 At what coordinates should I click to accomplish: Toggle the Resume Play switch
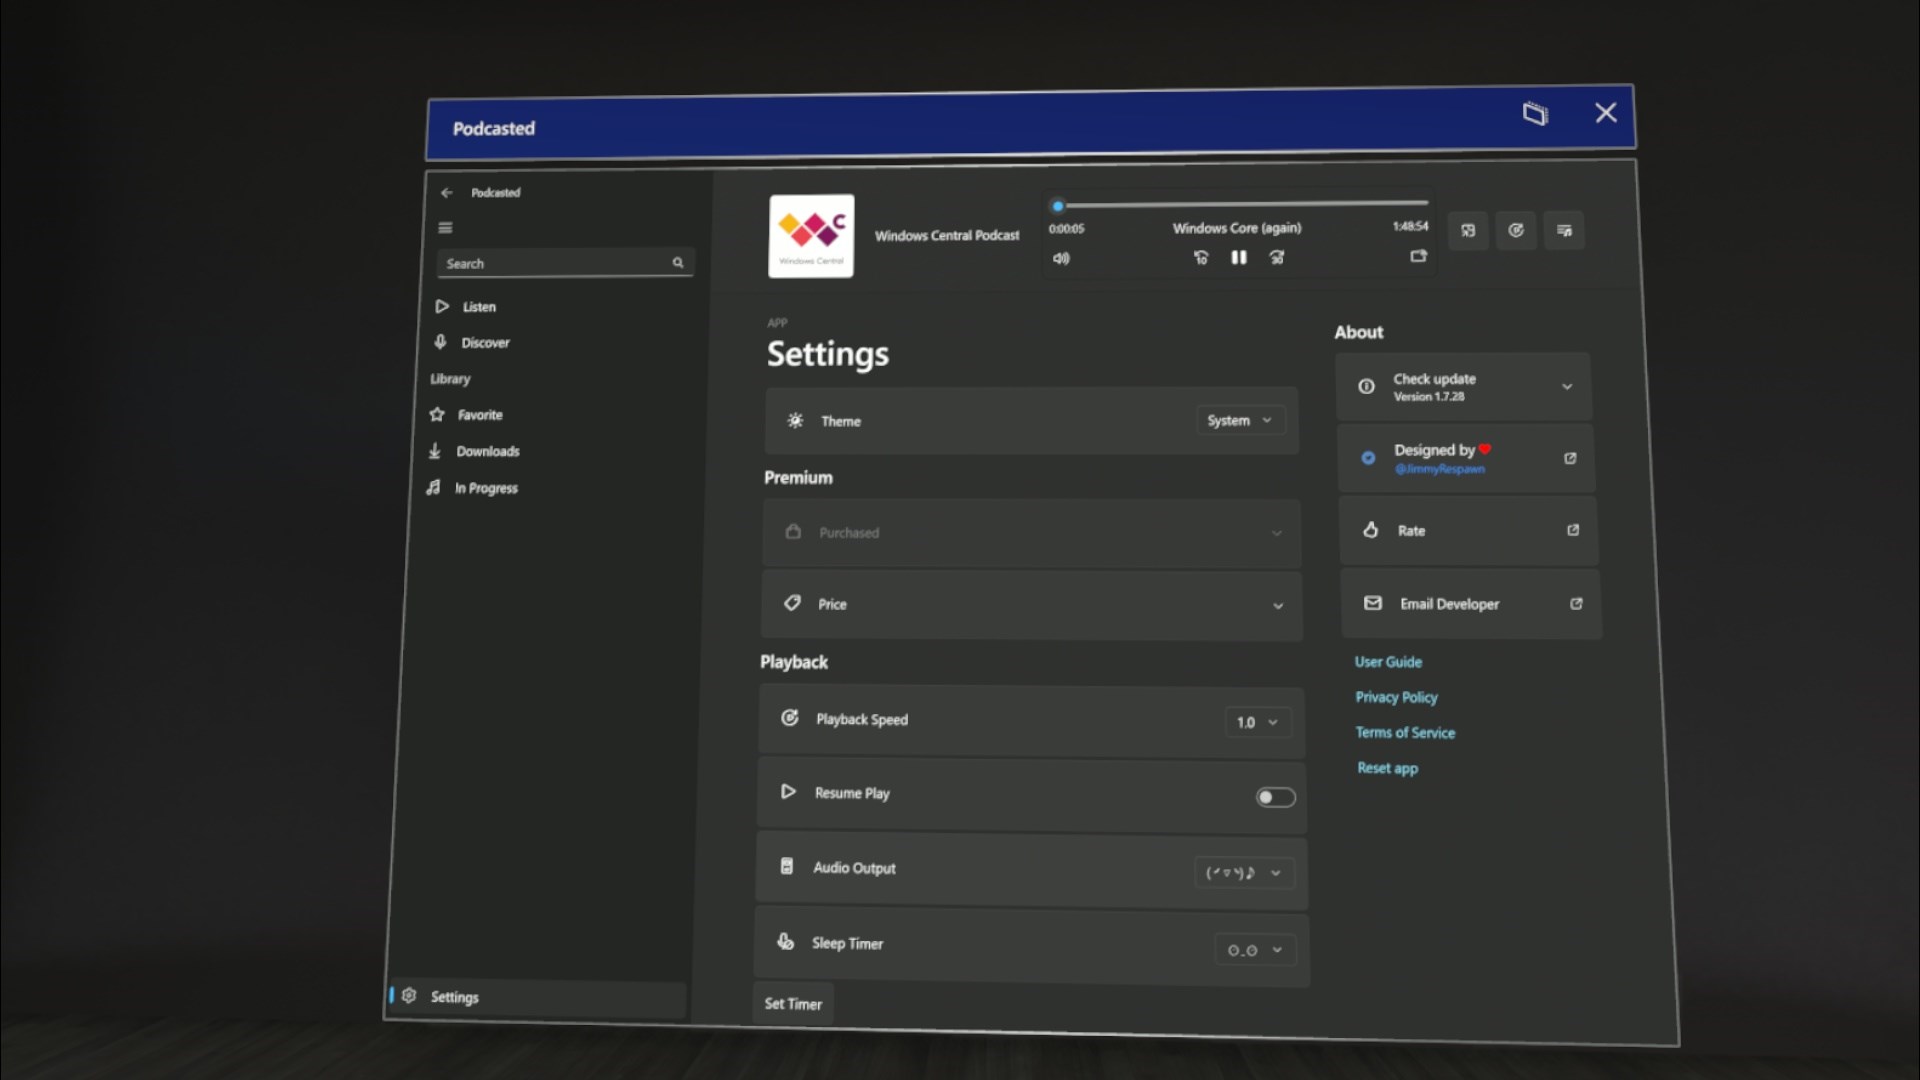tap(1275, 797)
